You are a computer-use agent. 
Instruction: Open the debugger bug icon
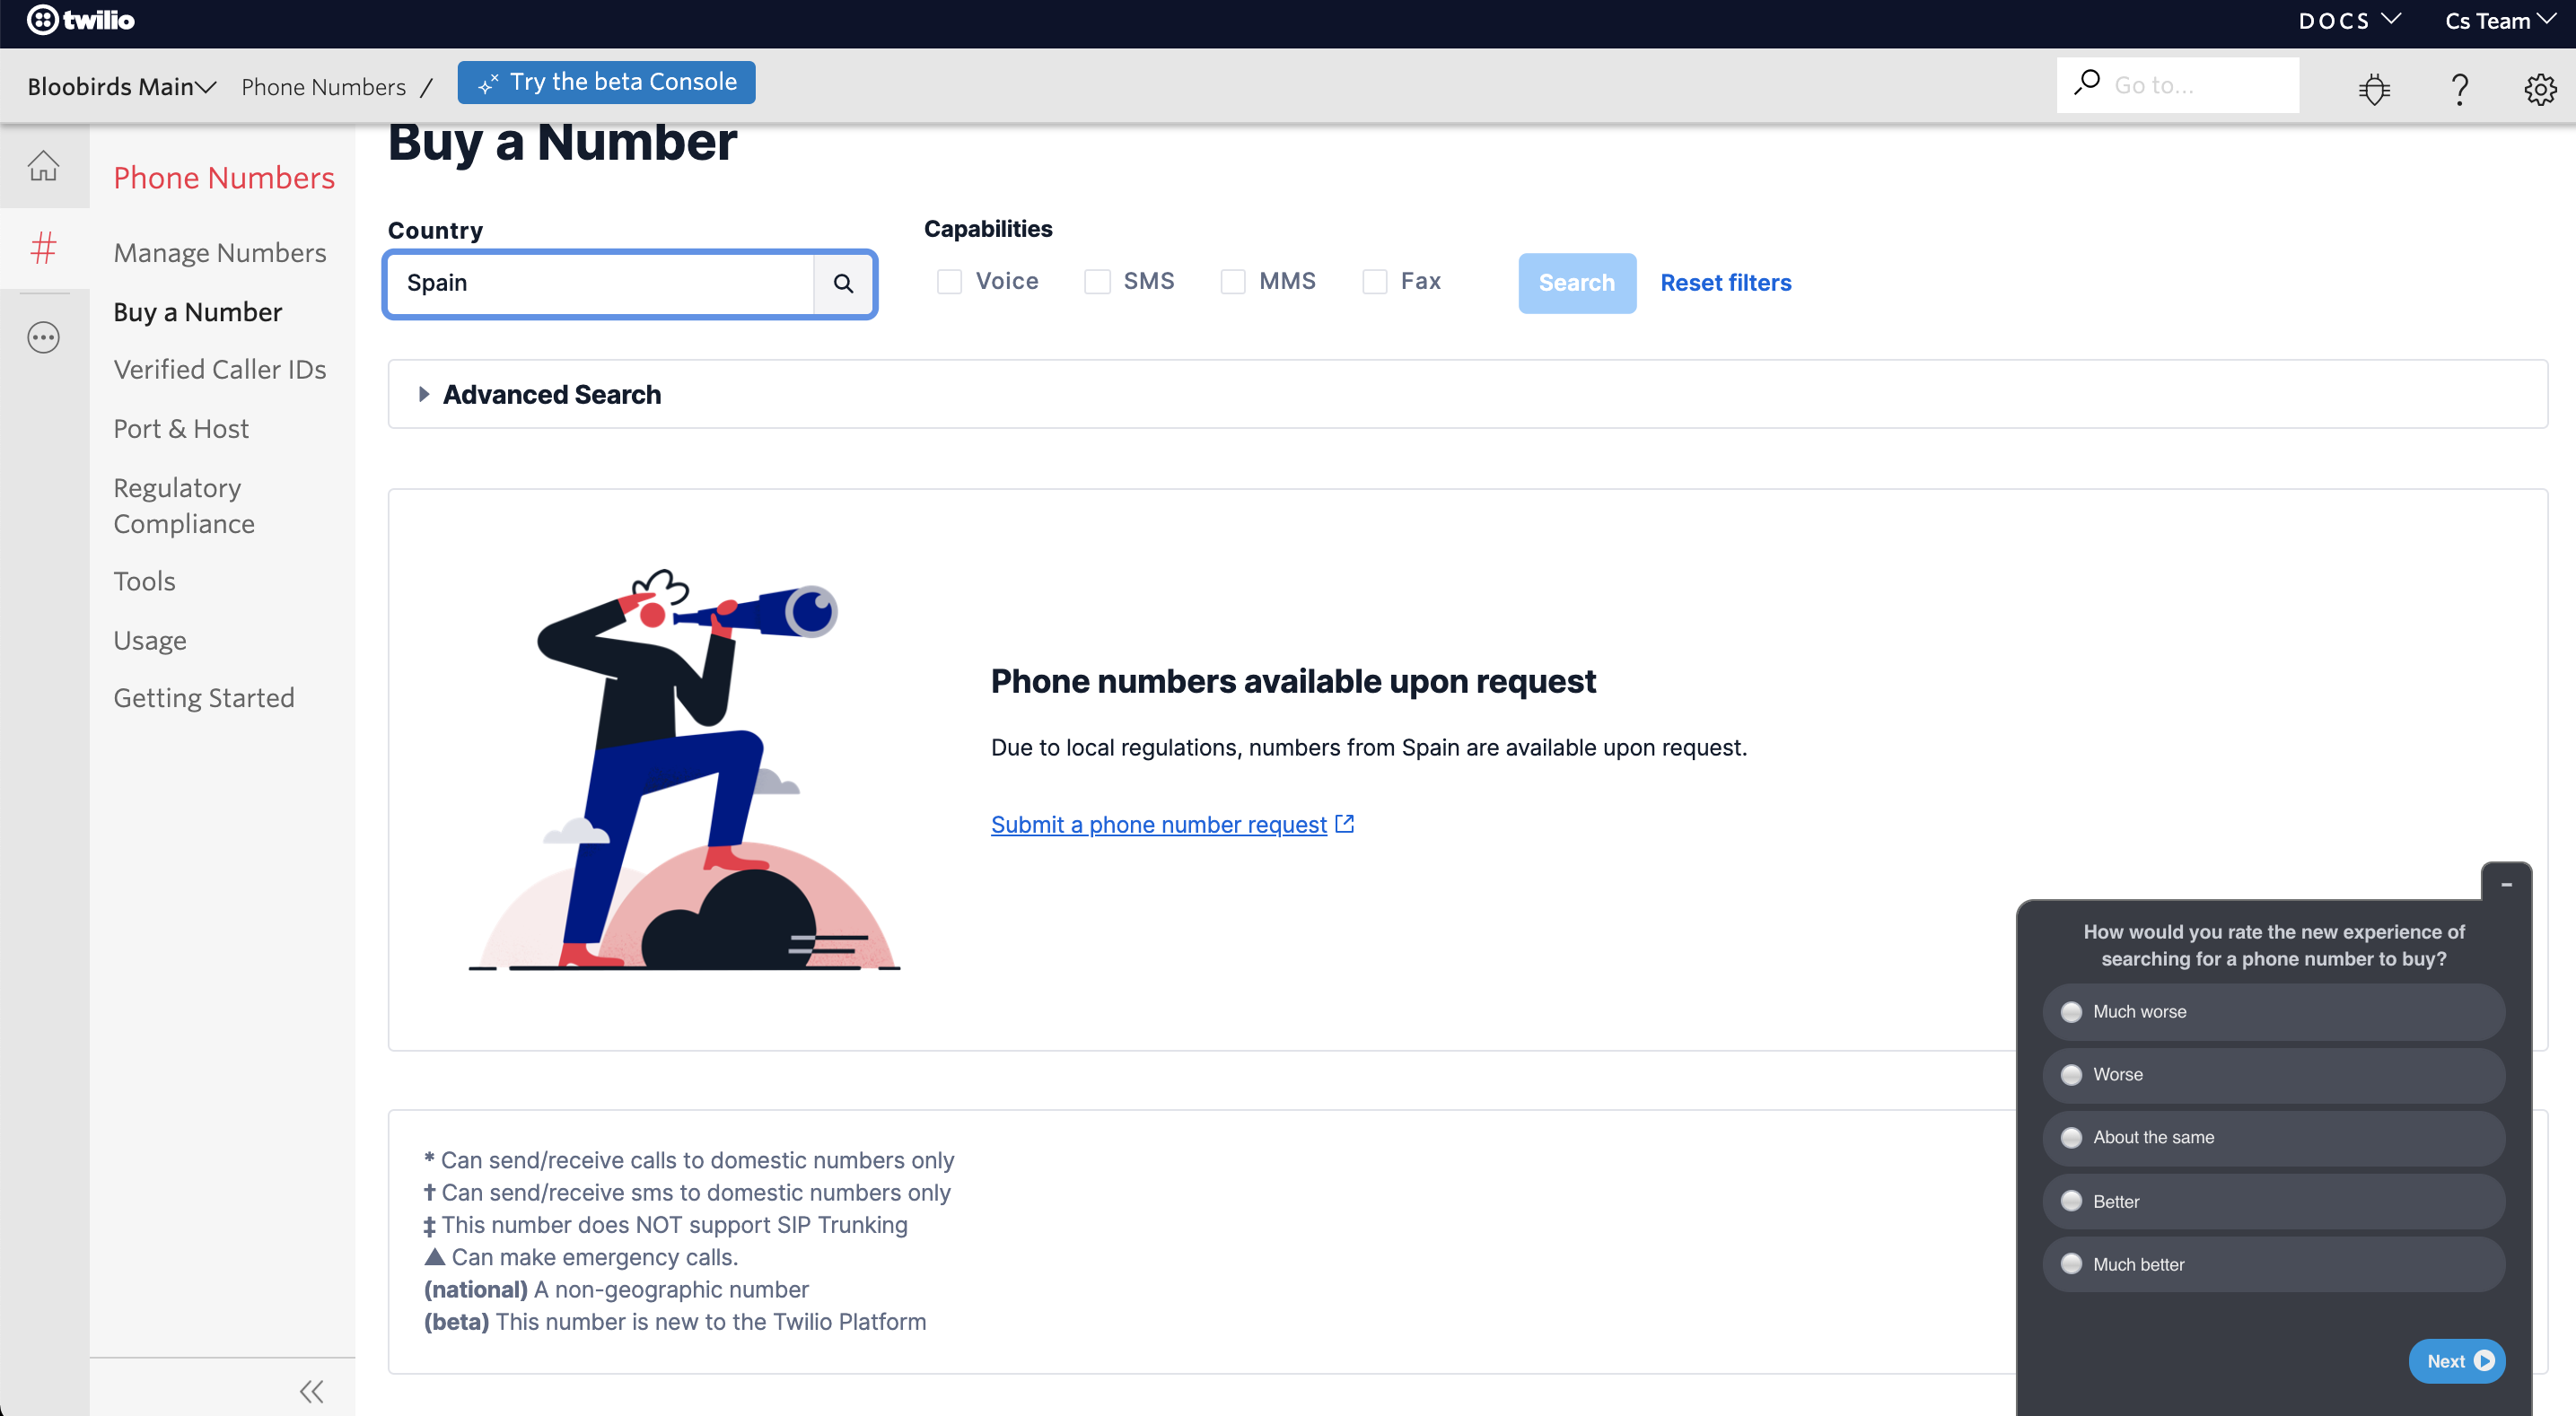(2374, 89)
